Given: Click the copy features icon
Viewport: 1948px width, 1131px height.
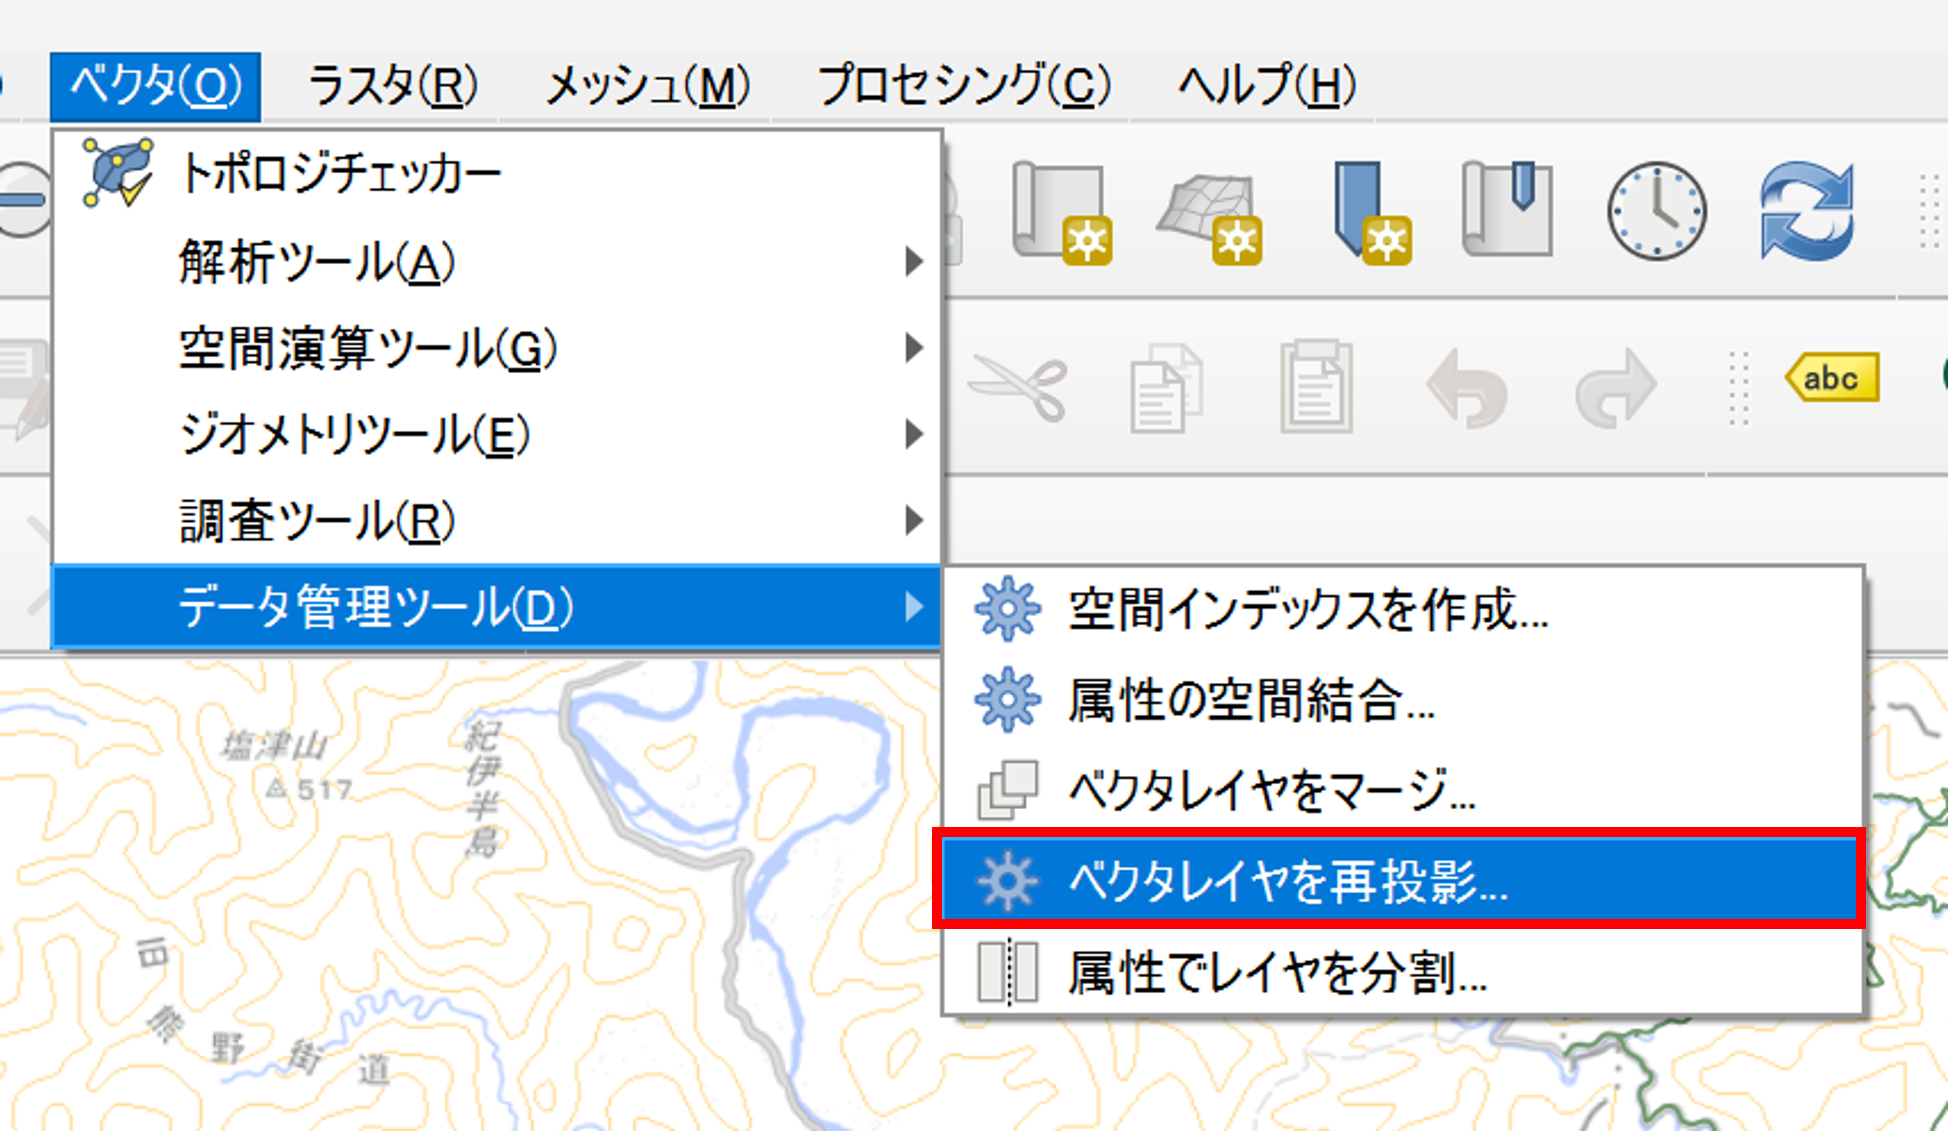Looking at the screenshot, I should (1165, 387).
